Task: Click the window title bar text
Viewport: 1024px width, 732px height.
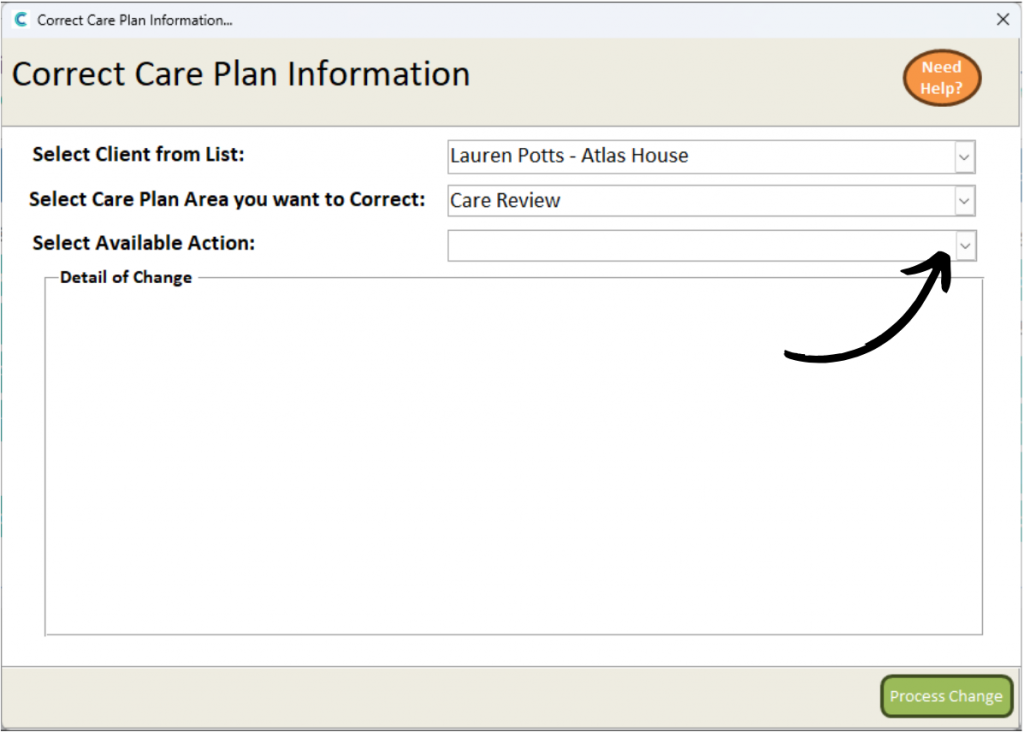Action: pyautogui.click(x=135, y=20)
